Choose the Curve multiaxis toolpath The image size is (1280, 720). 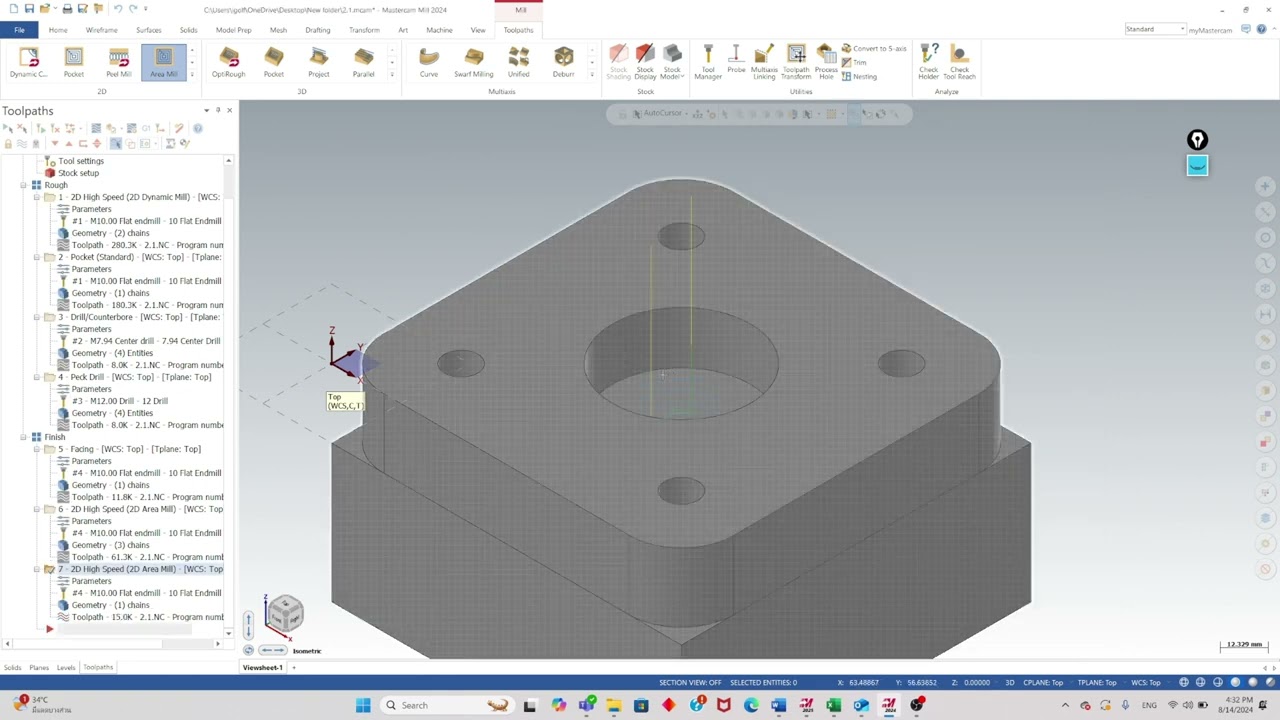(429, 62)
